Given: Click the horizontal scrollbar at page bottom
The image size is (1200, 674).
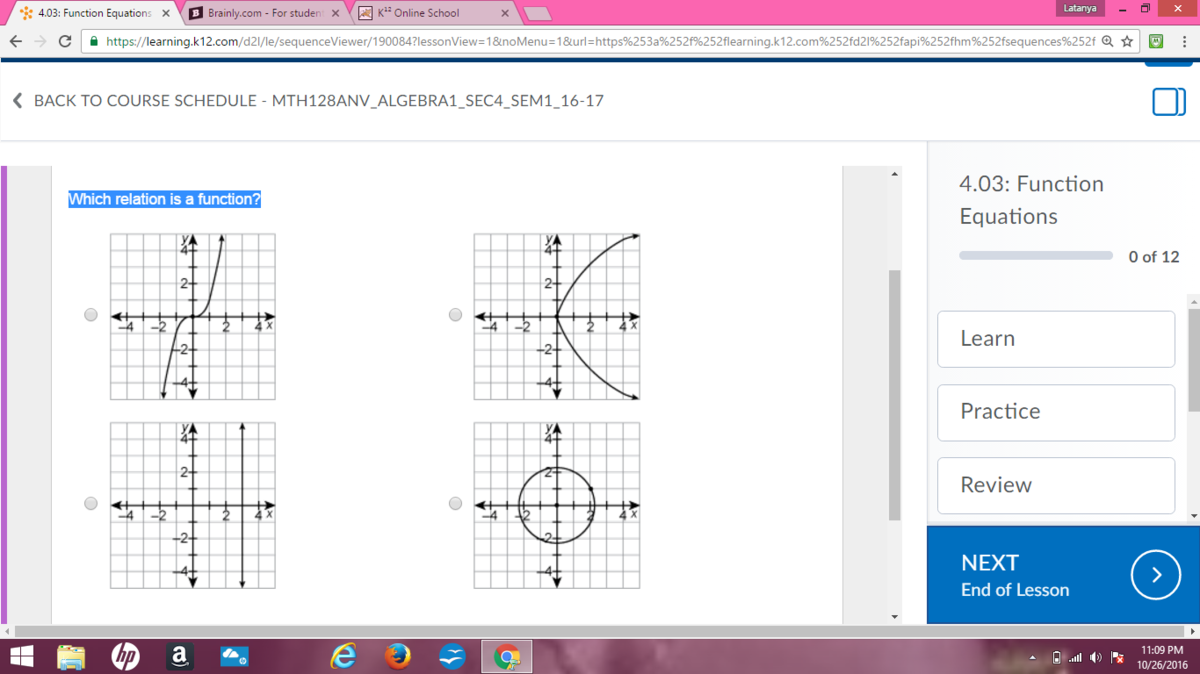Looking at the screenshot, I should pyautogui.click(x=600, y=631).
